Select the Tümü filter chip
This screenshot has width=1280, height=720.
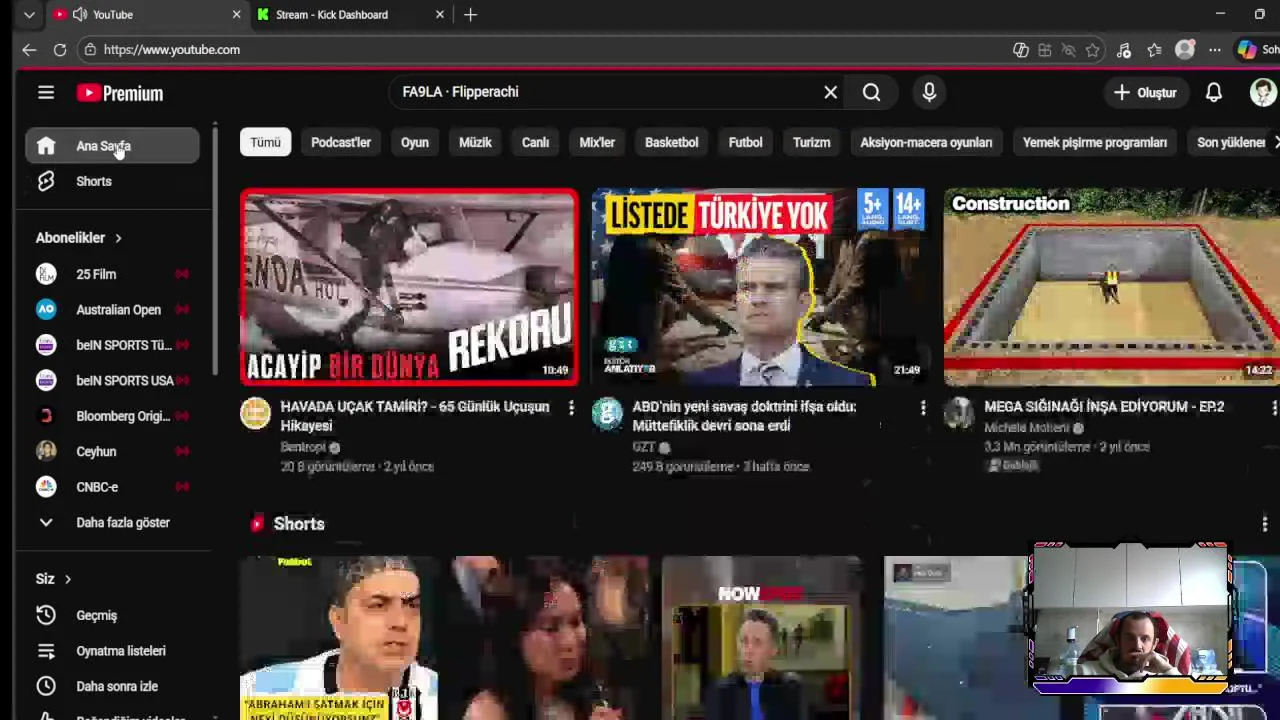point(265,143)
